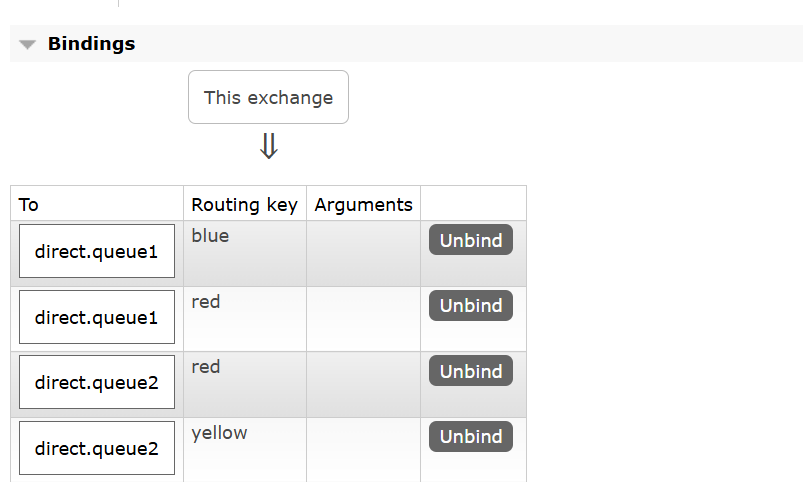Open direct.queue1 in the blue binding row

click(97, 252)
